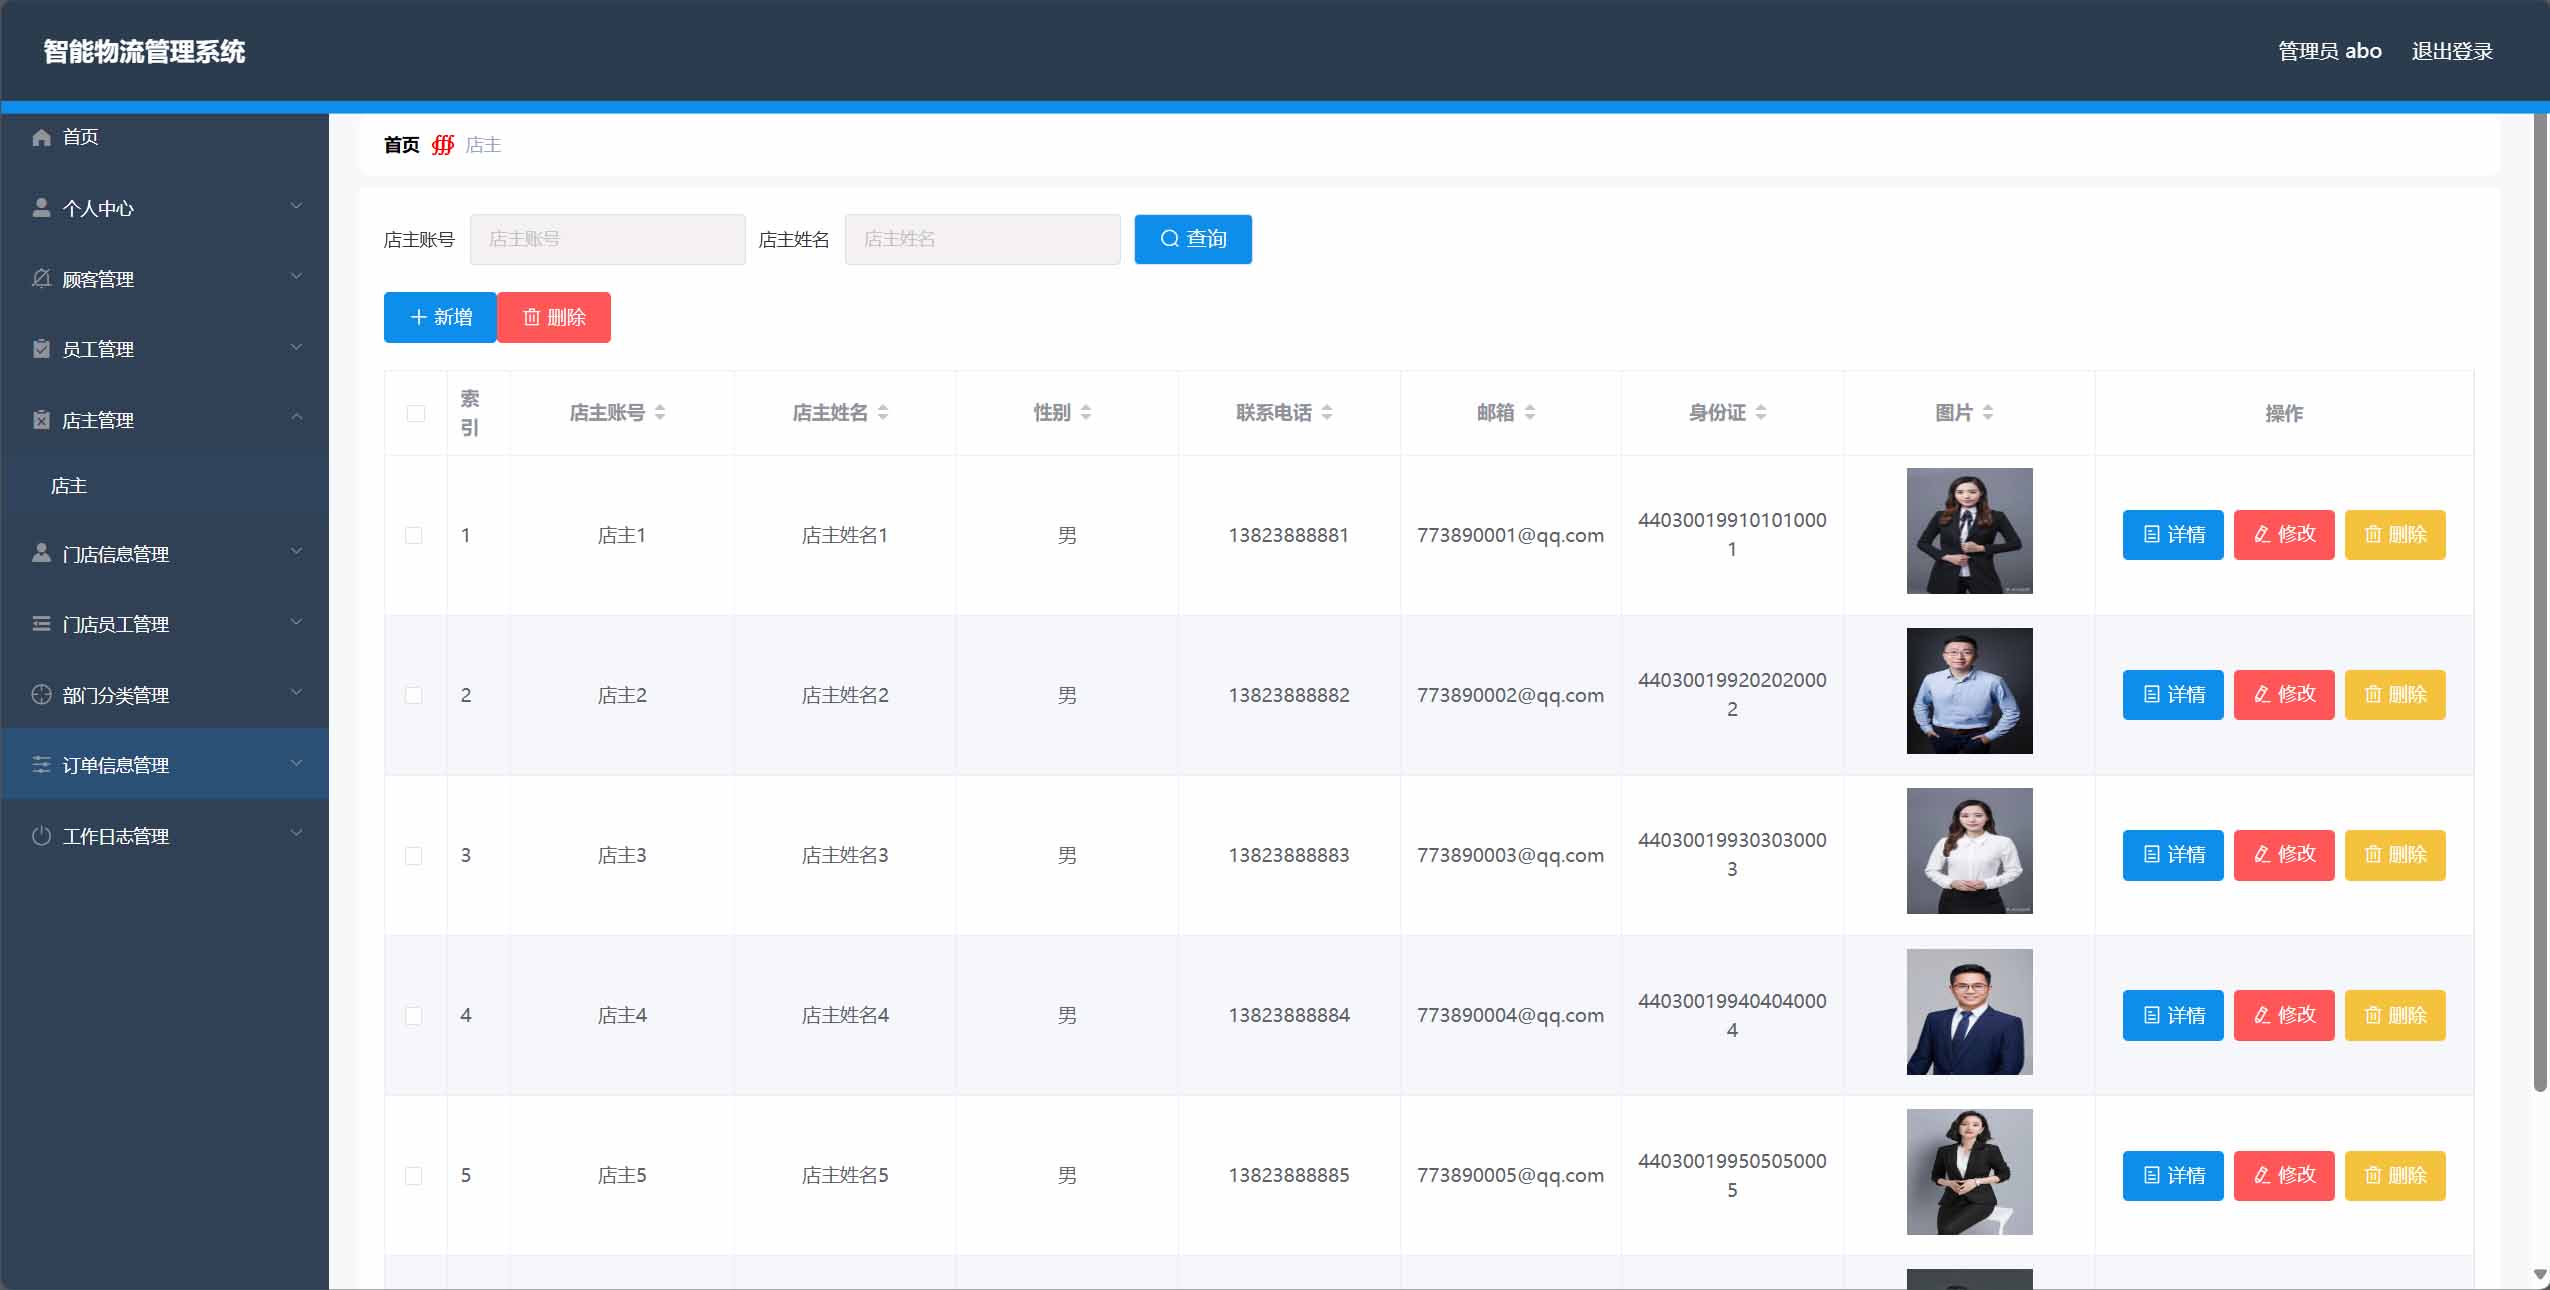Click 退出登录 in the header
This screenshot has height=1290, width=2550.
coord(2452,51)
